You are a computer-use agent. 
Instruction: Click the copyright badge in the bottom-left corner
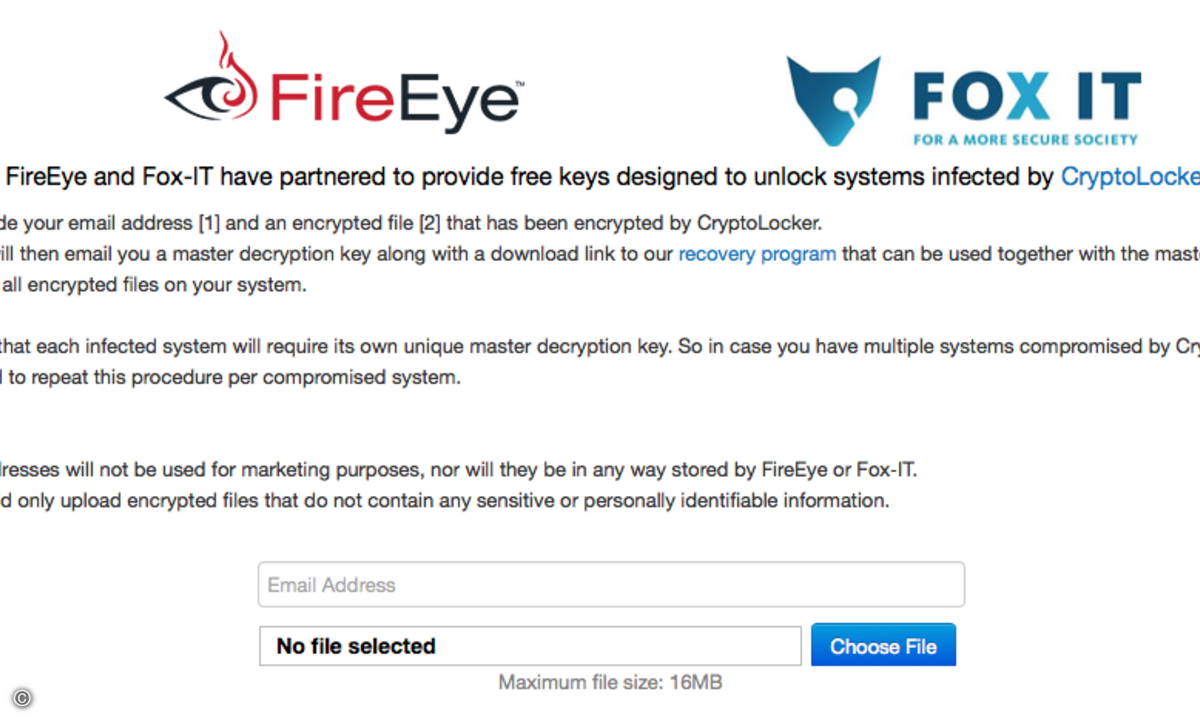(22, 698)
